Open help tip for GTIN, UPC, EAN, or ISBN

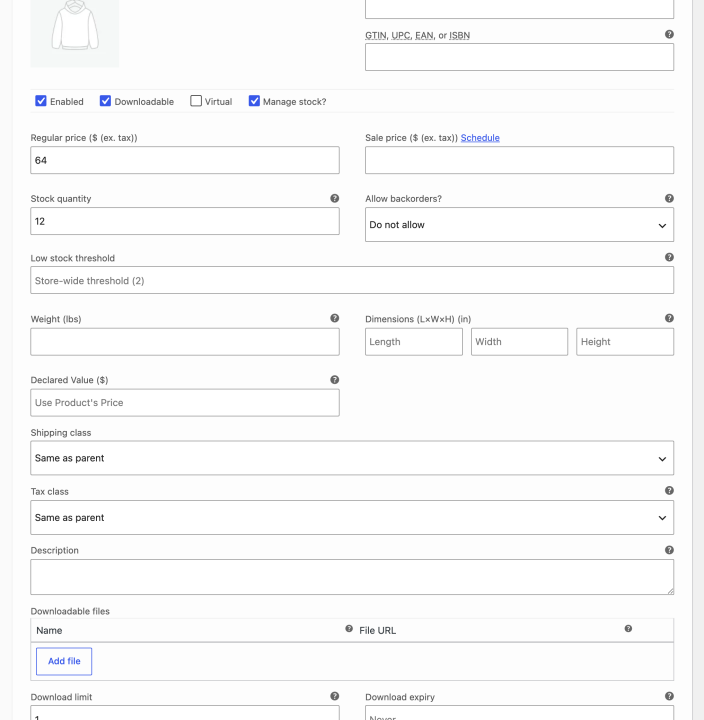(x=669, y=34)
